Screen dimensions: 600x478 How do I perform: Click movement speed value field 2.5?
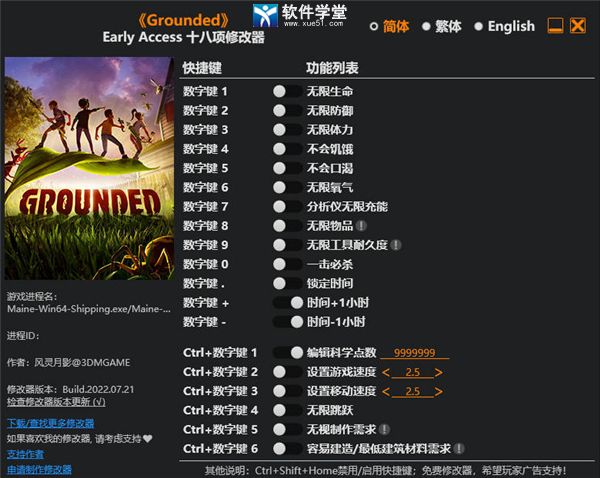click(x=412, y=392)
